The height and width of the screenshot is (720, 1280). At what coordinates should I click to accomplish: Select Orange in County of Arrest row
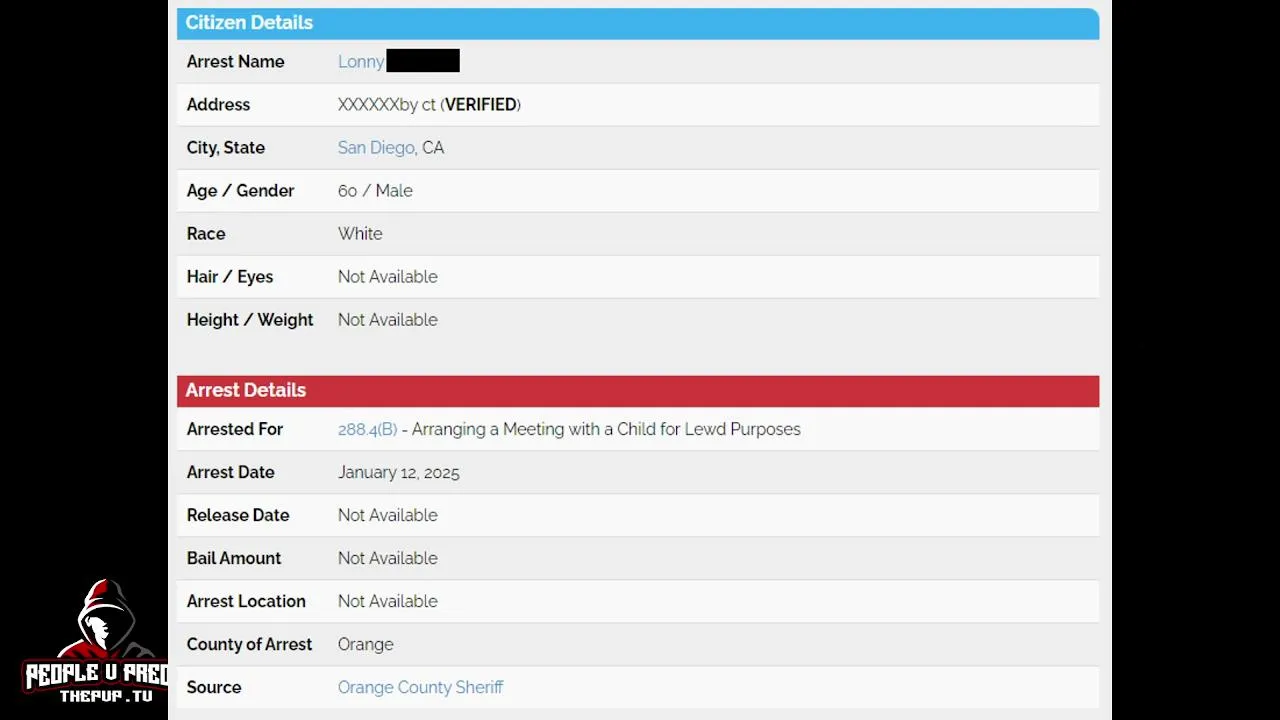(x=365, y=644)
